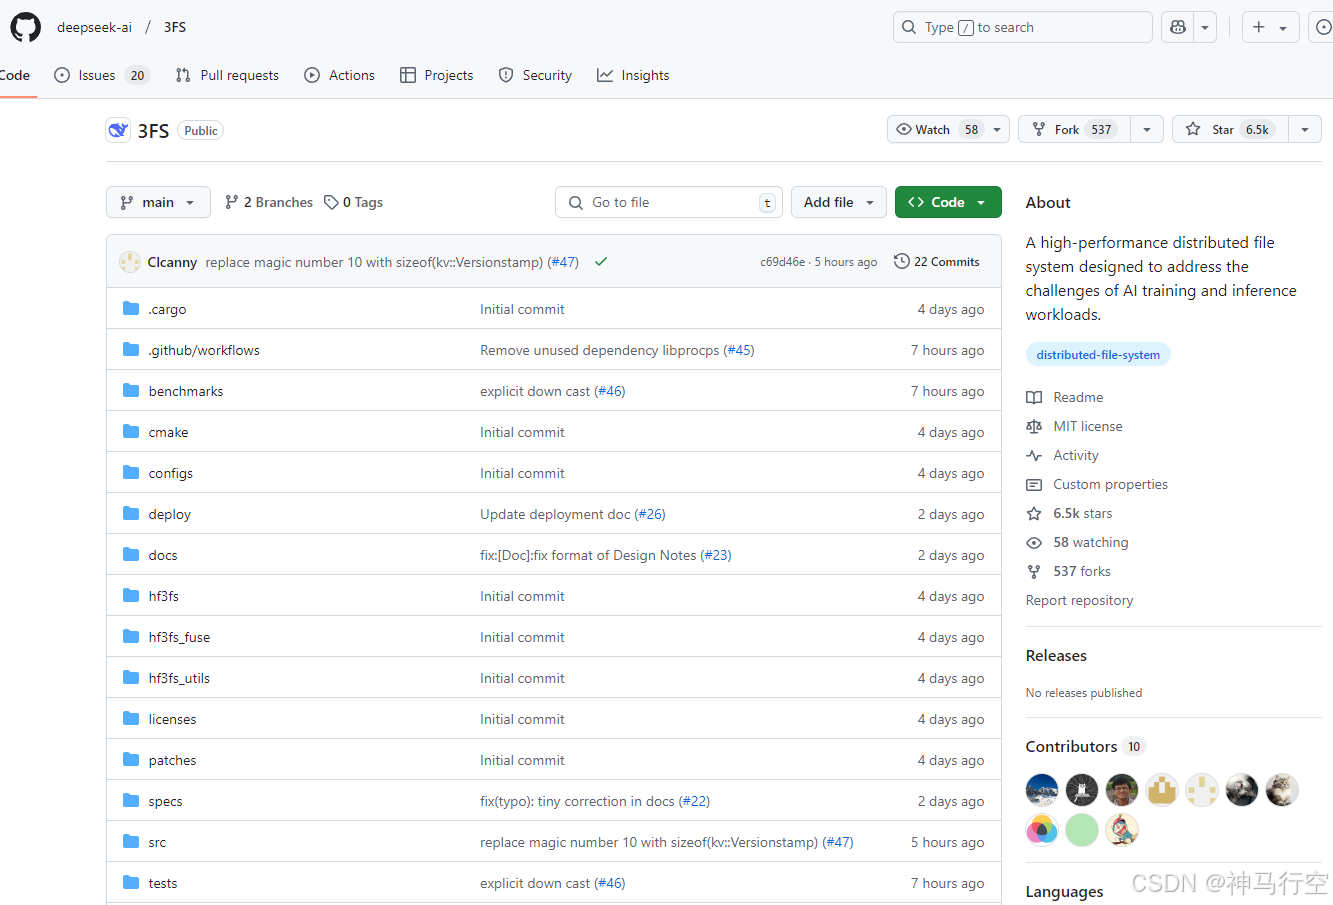Open the .cargo folder
This screenshot has width=1333, height=905.
pyautogui.click(x=167, y=309)
